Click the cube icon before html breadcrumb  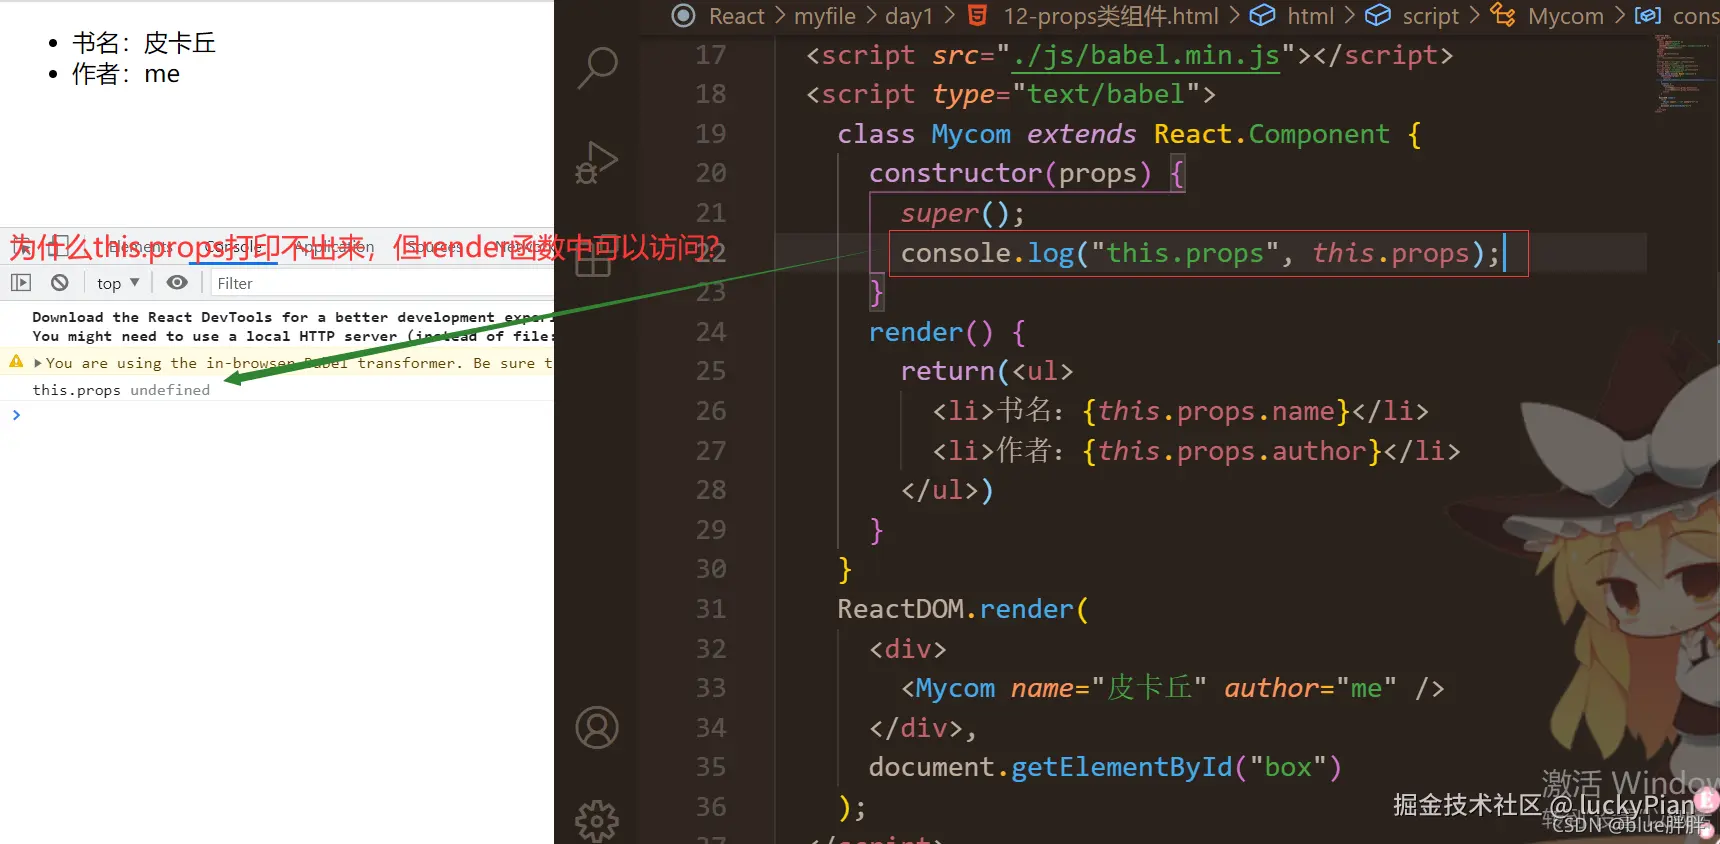1263,15
